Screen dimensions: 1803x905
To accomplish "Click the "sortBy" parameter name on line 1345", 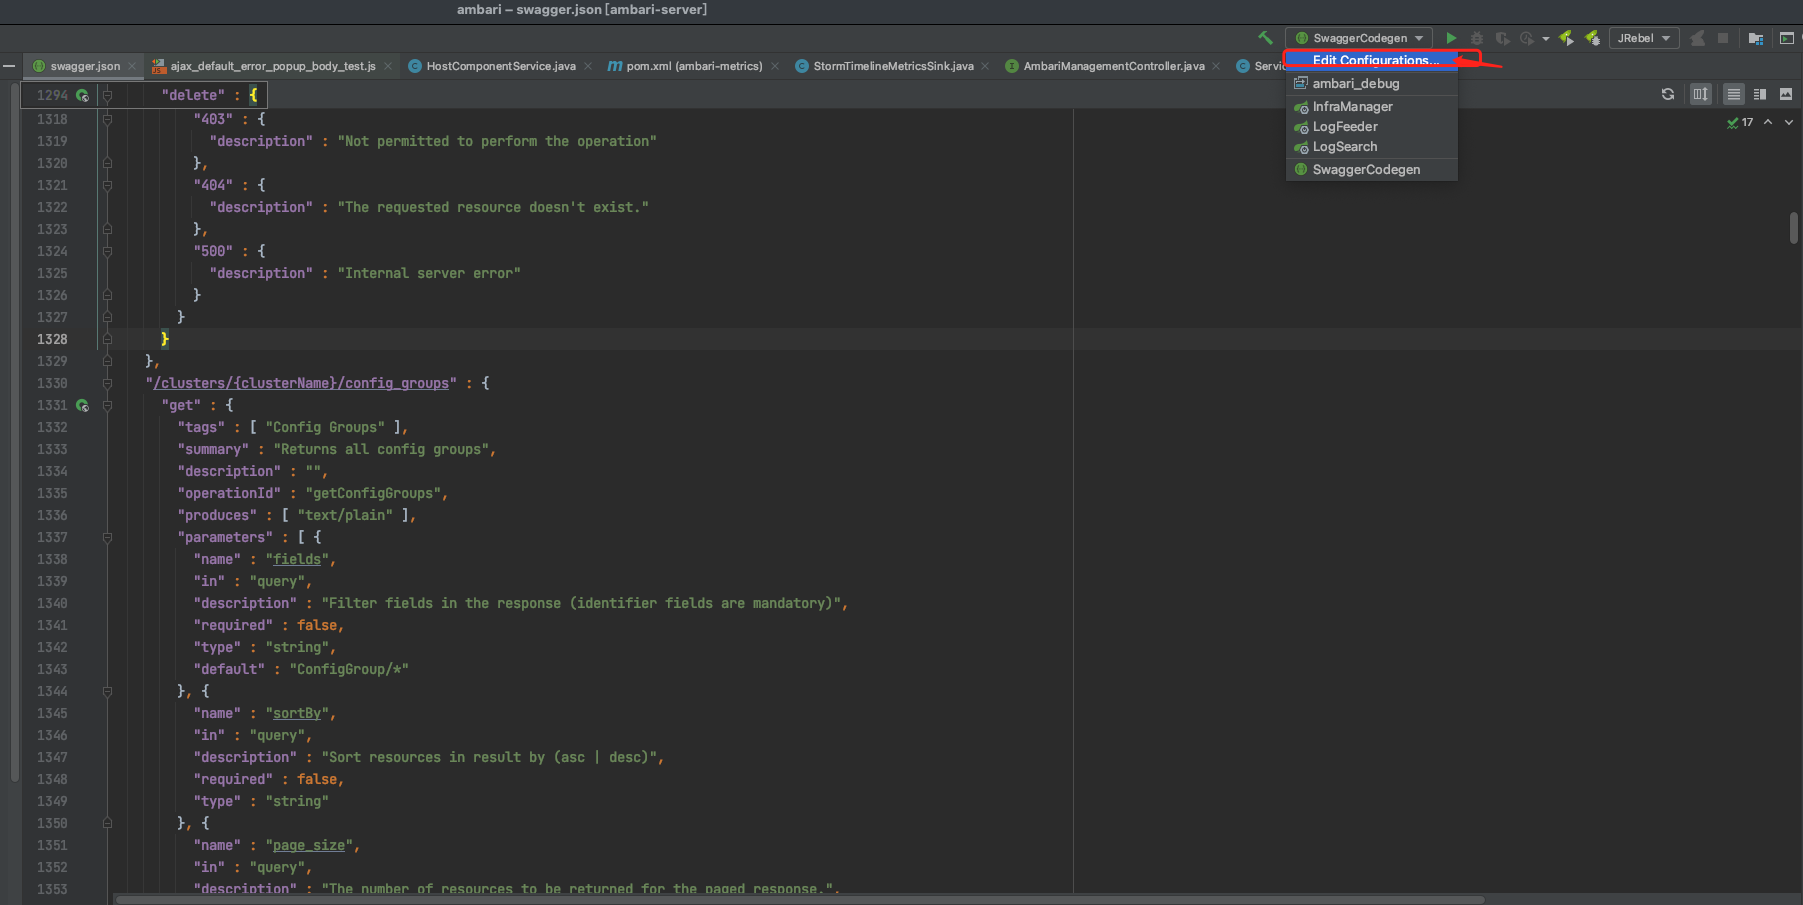I will pyautogui.click(x=297, y=713).
